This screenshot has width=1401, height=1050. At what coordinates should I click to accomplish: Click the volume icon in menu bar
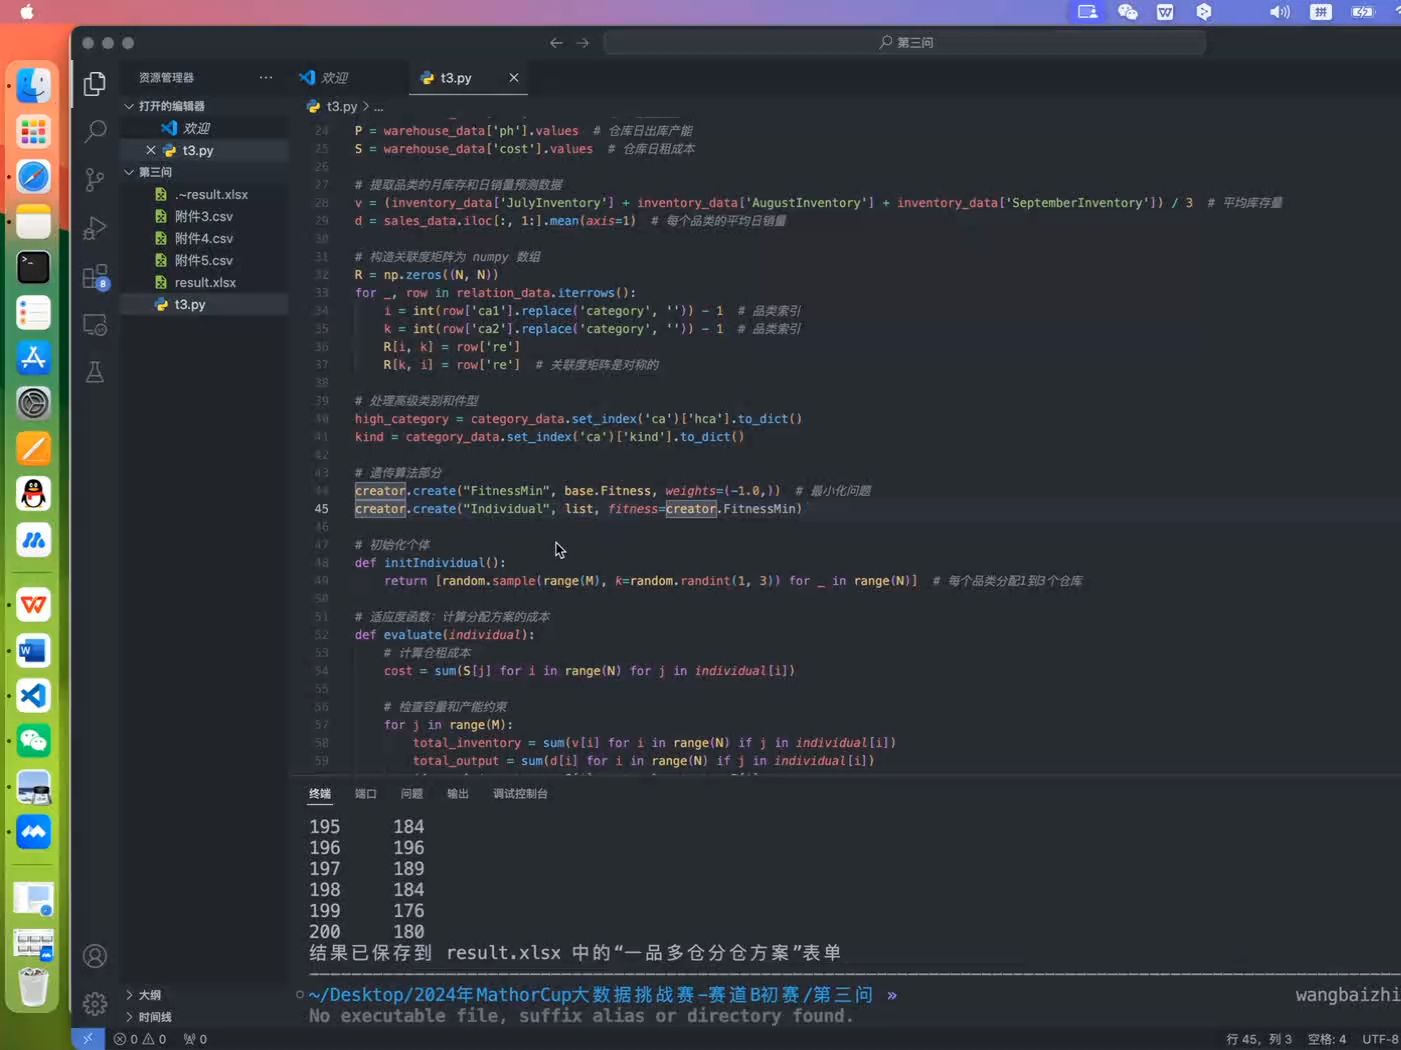[x=1279, y=12]
